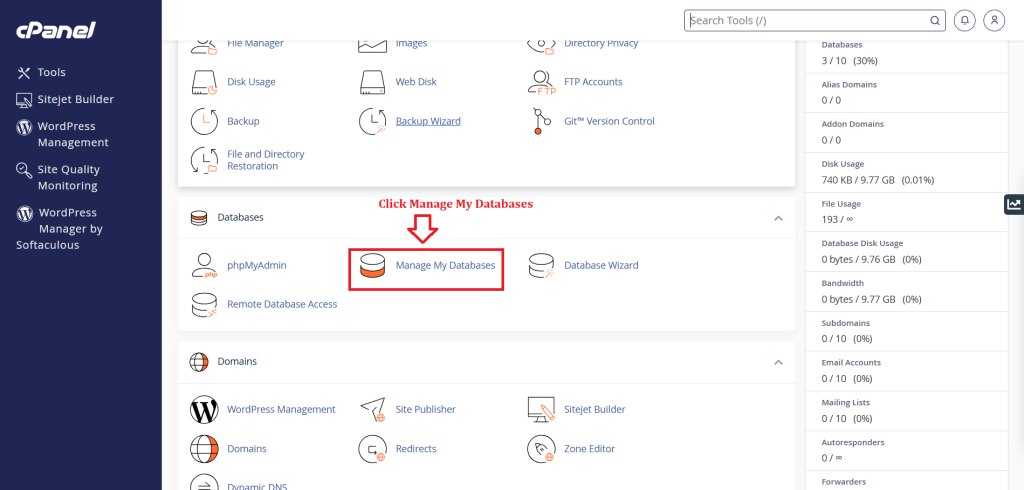Click the Backup Wizard icon
Screen dimensions: 1024x490
point(373,122)
